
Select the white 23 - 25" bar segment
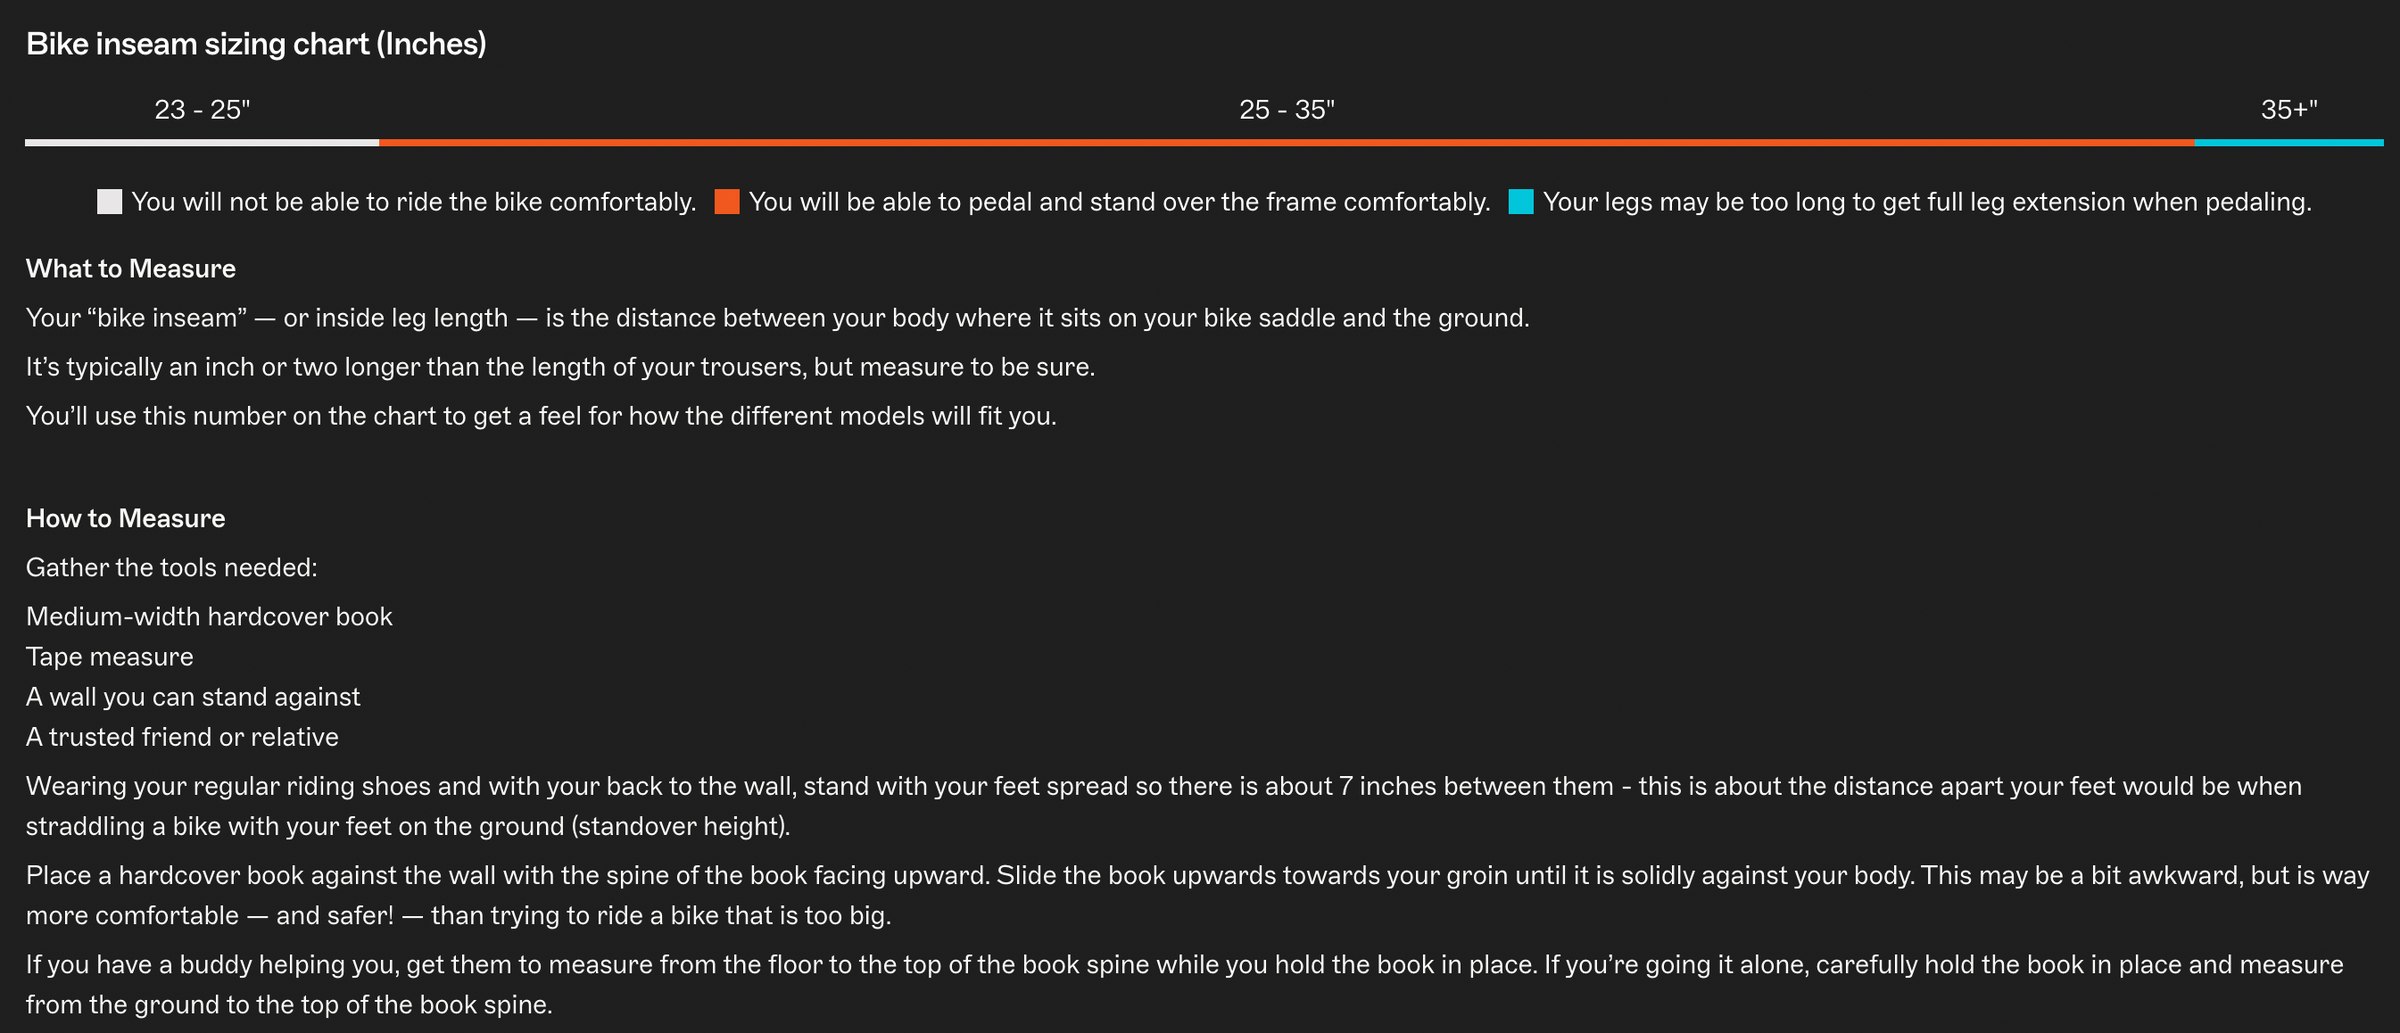click(x=202, y=143)
